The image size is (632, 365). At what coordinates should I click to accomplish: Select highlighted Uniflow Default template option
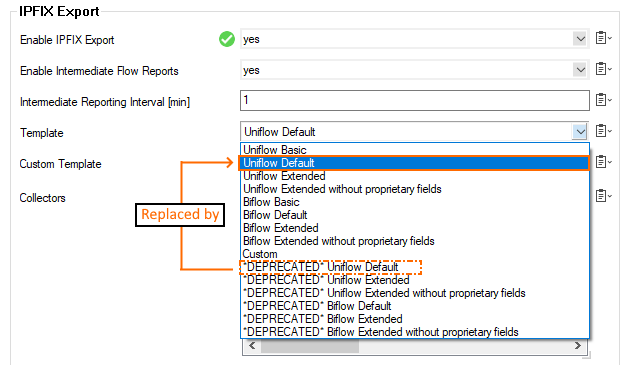415,163
